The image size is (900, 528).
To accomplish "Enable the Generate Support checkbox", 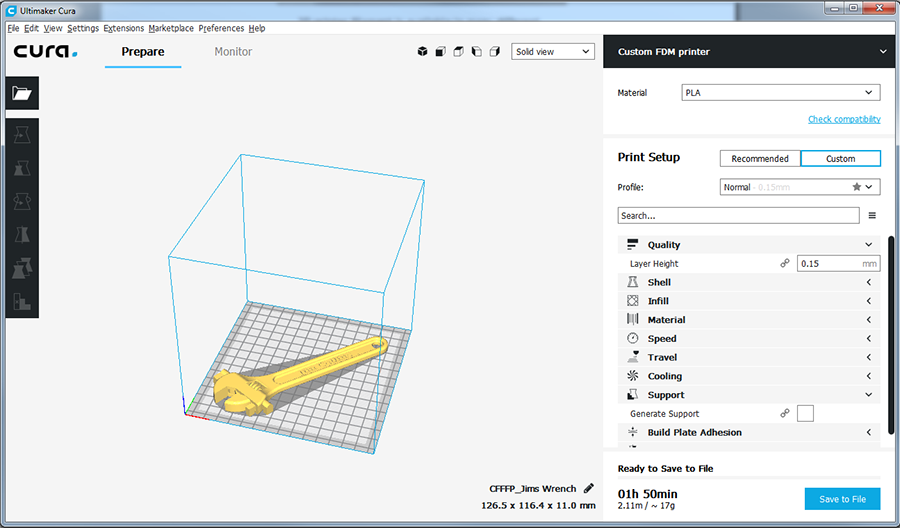I will coord(805,414).
